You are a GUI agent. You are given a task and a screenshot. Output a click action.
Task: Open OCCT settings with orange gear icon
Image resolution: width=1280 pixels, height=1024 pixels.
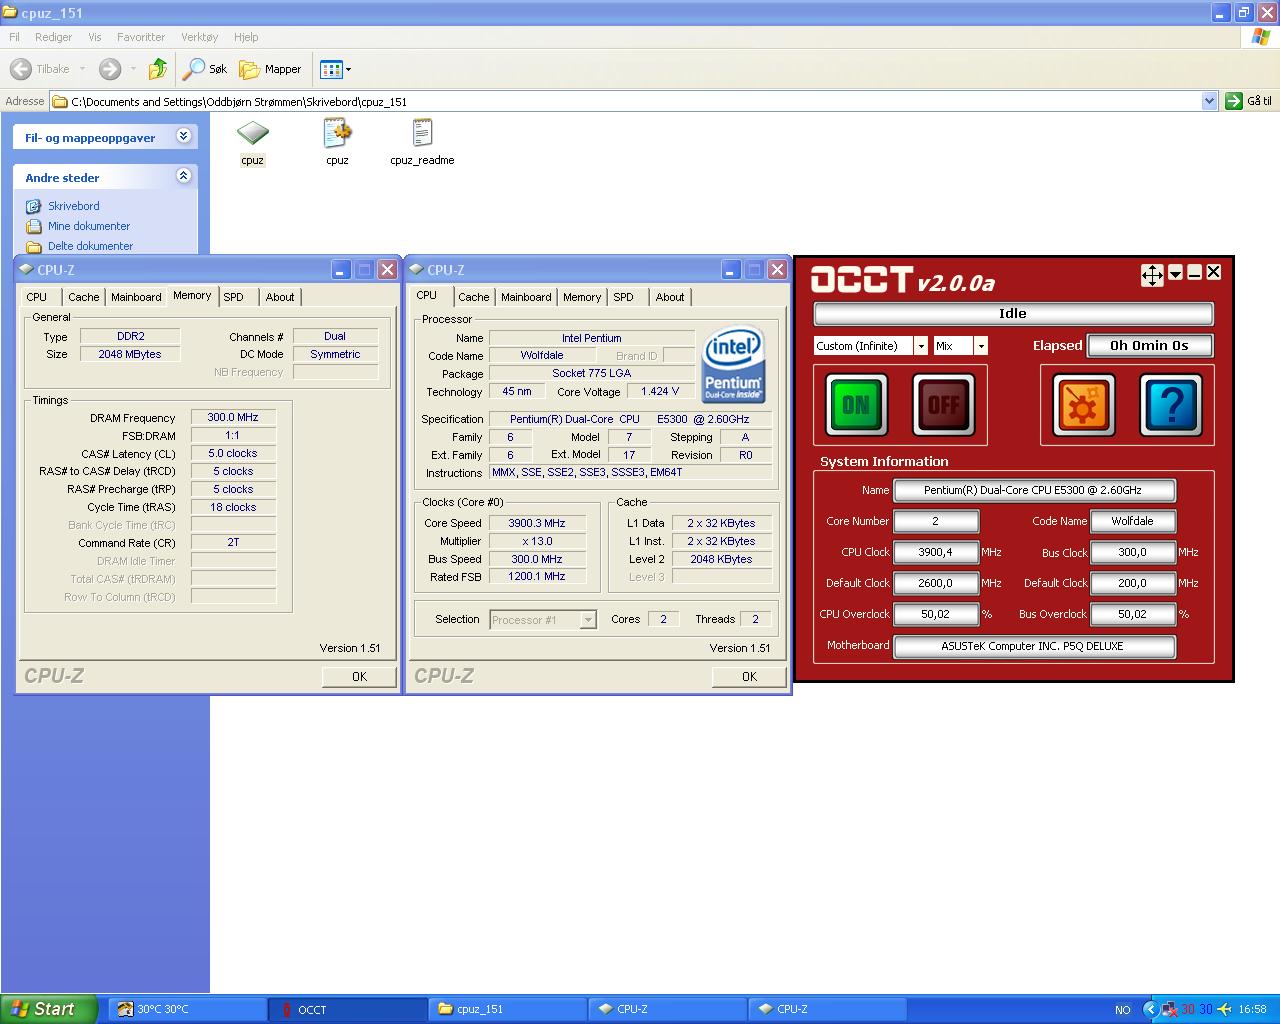[1084, 405]
